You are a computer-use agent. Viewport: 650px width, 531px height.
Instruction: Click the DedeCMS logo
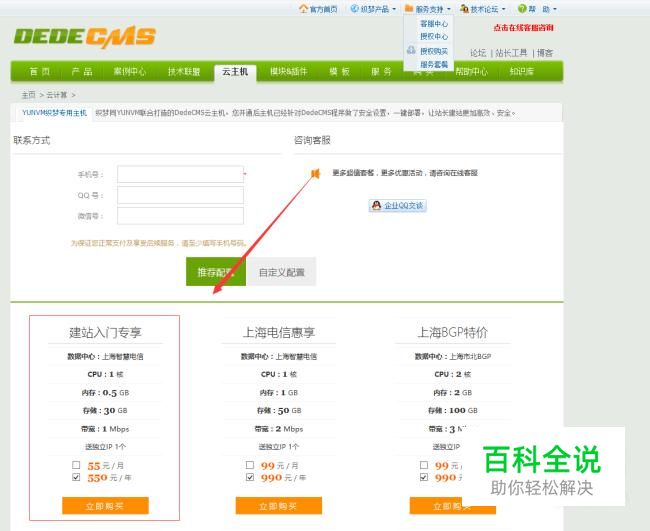tap(85, 37)
